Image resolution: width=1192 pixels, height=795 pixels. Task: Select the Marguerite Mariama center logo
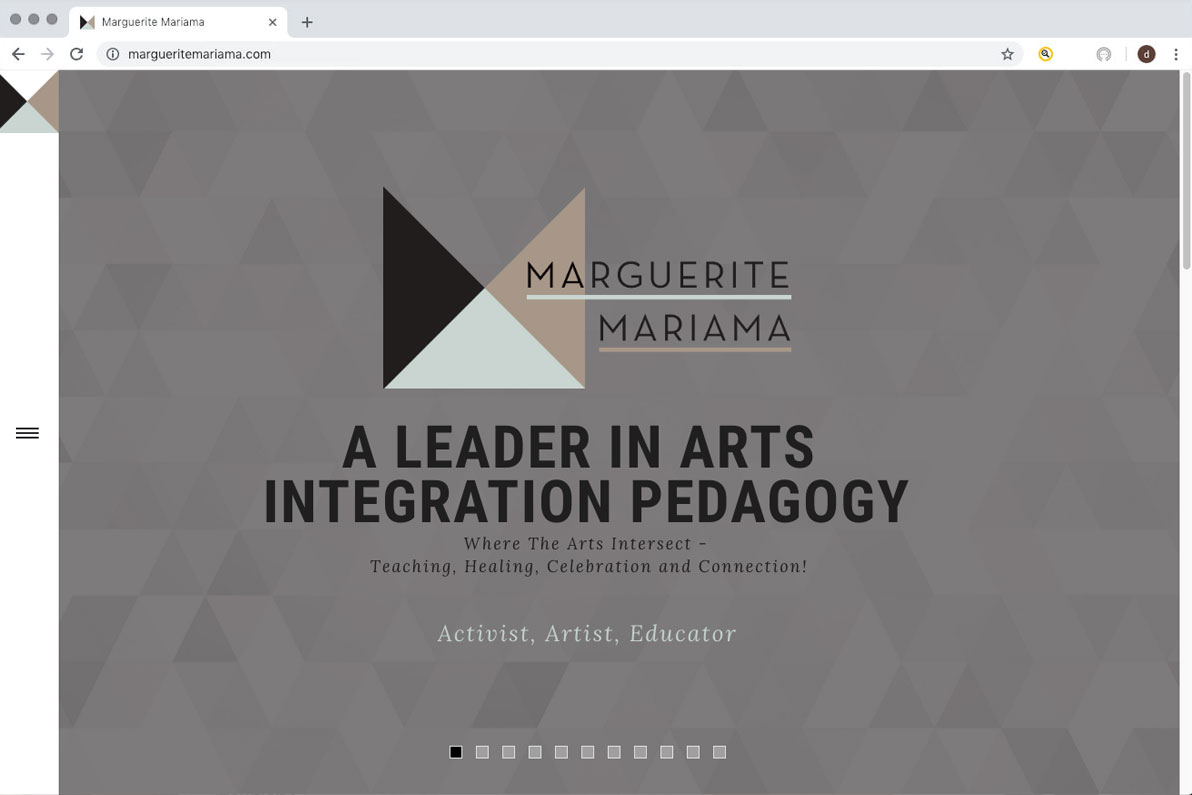585,288
